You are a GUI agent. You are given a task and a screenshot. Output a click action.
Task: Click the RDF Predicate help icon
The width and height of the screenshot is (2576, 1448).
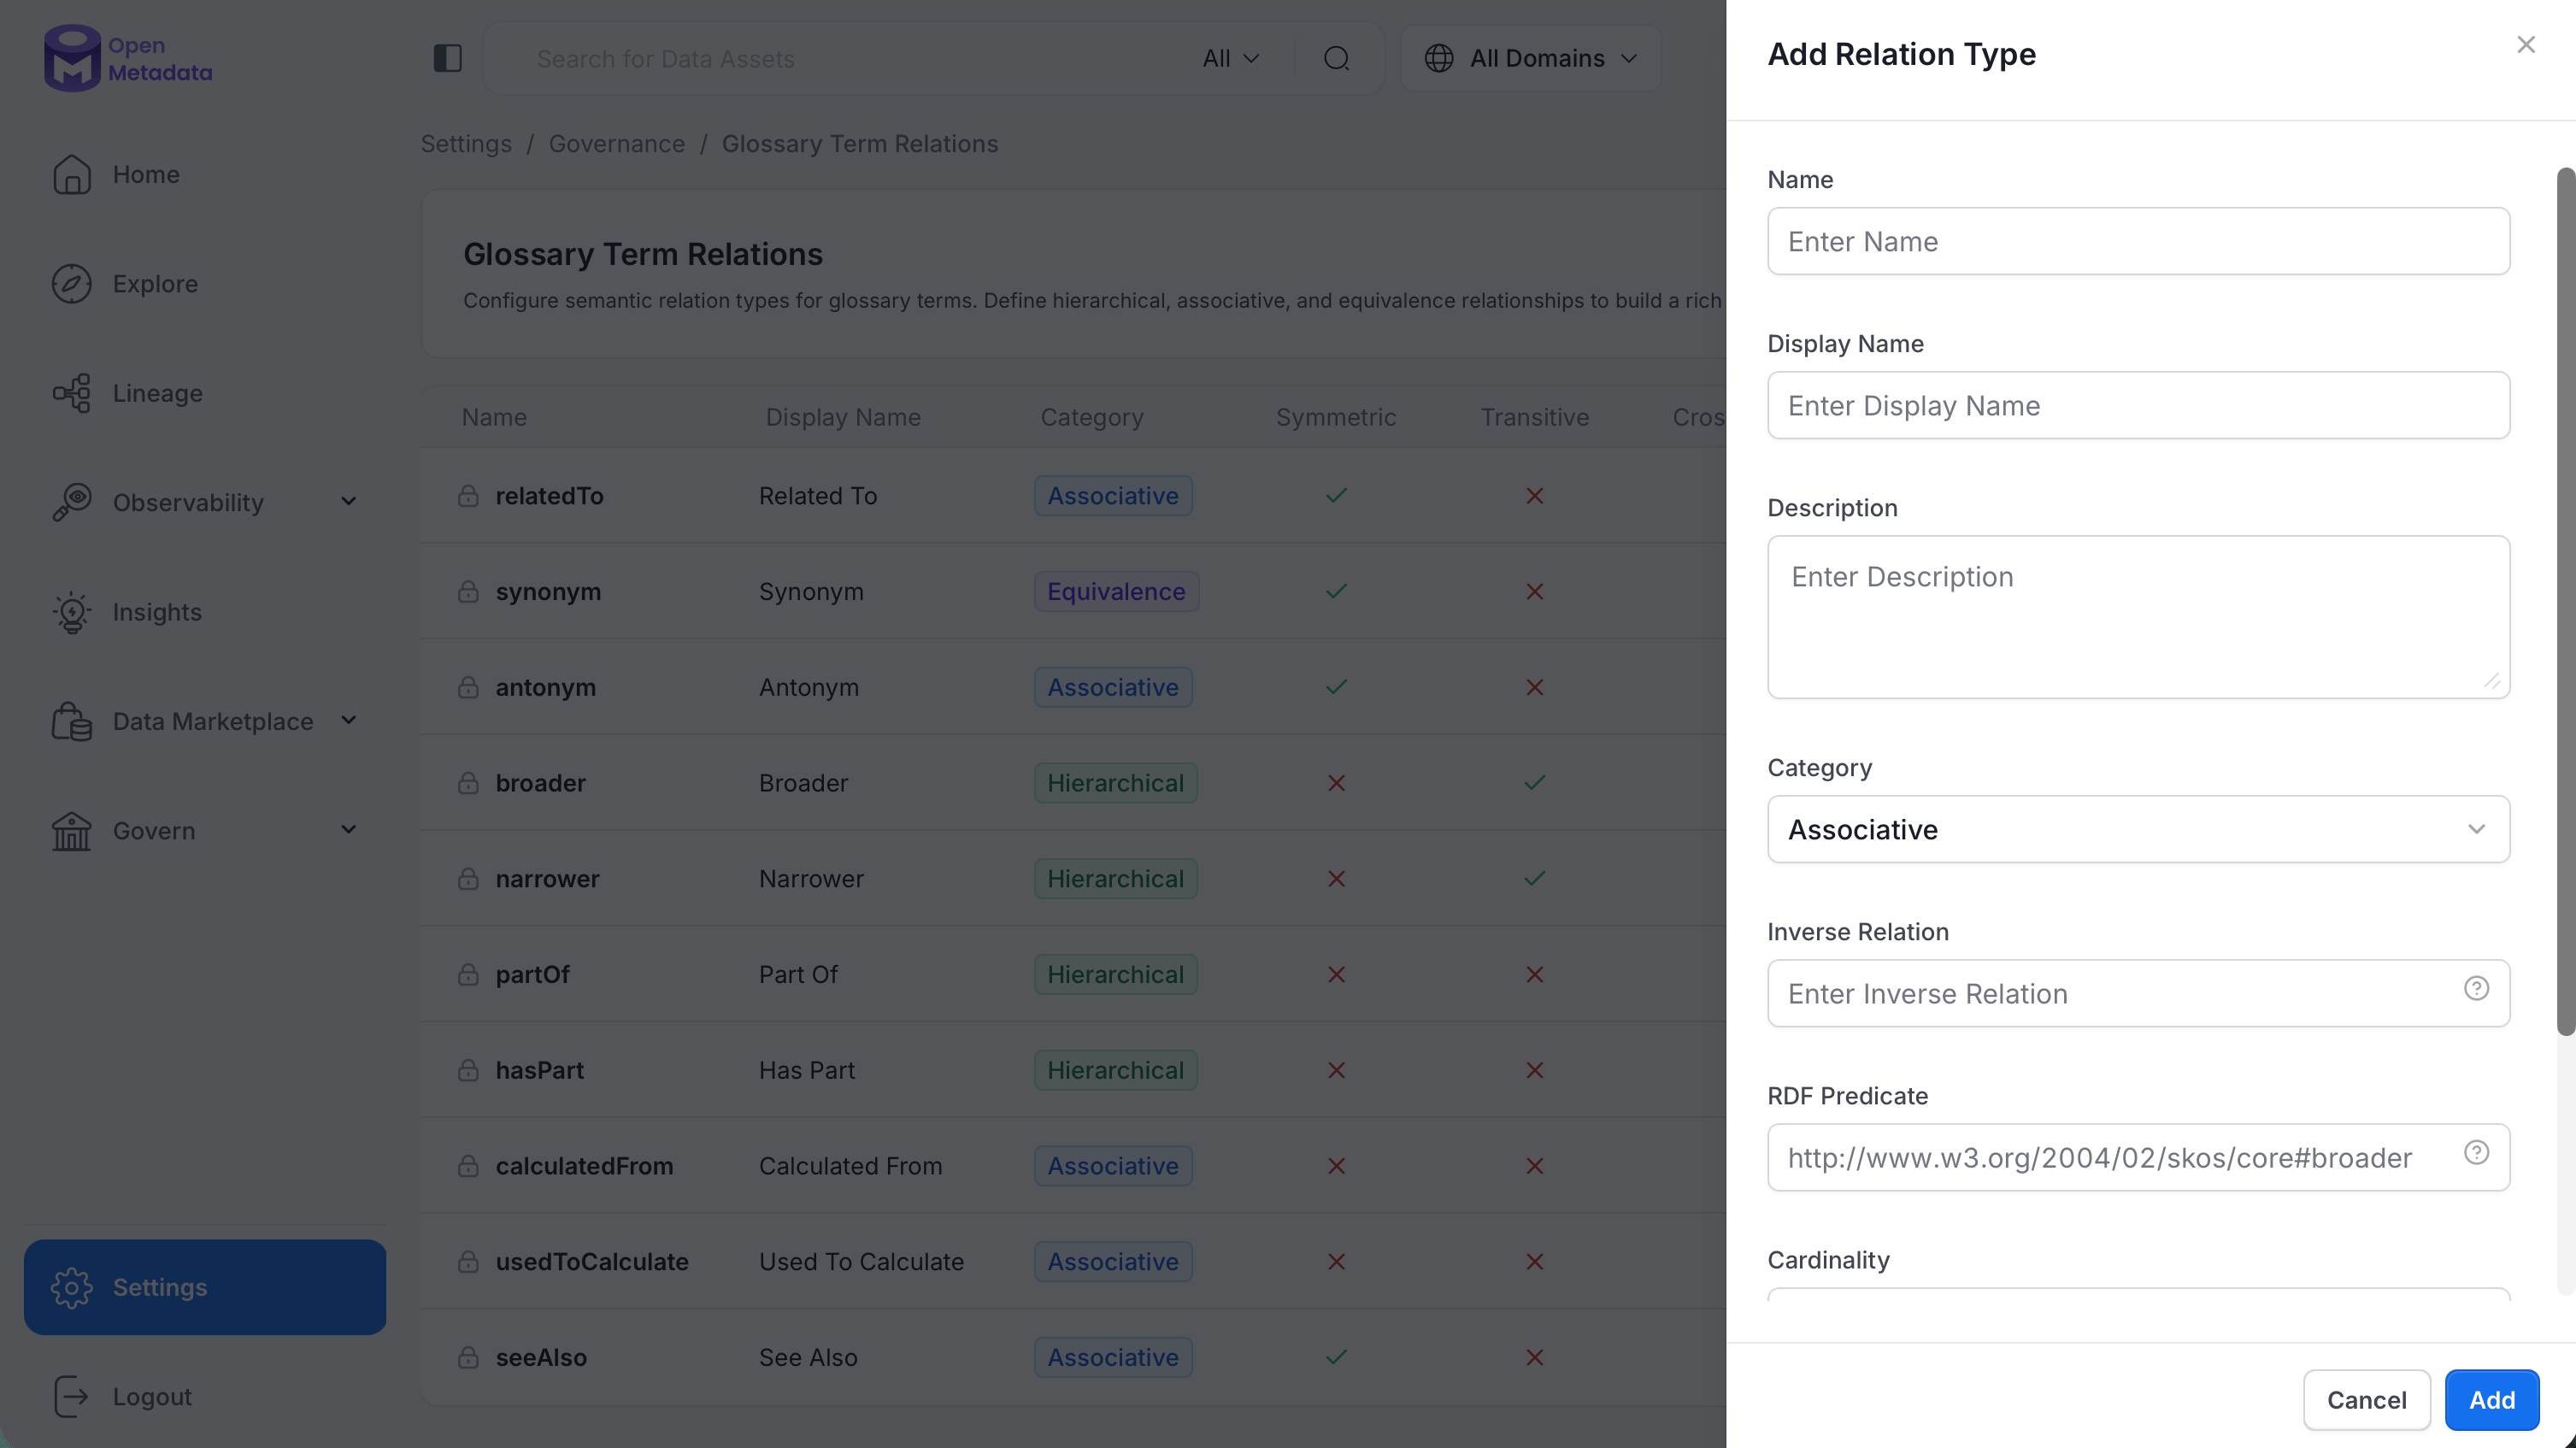[x=2476, y=1153]
